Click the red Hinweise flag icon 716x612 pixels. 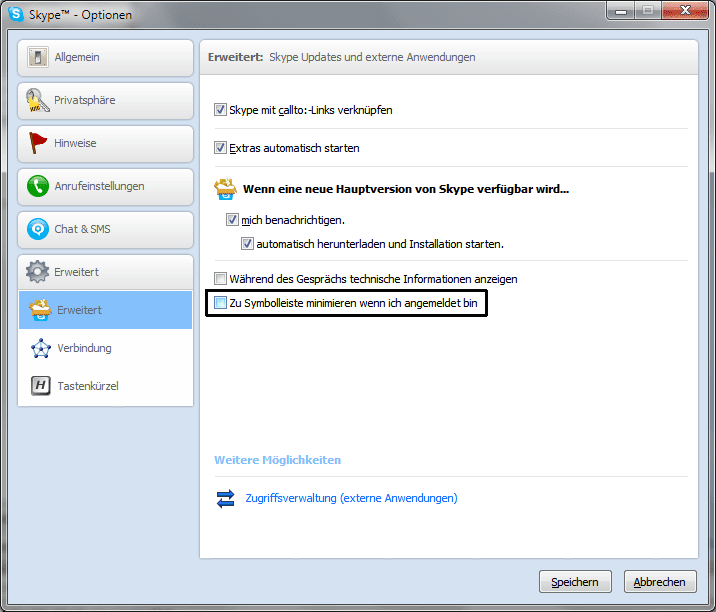click(x=37, y=143)
